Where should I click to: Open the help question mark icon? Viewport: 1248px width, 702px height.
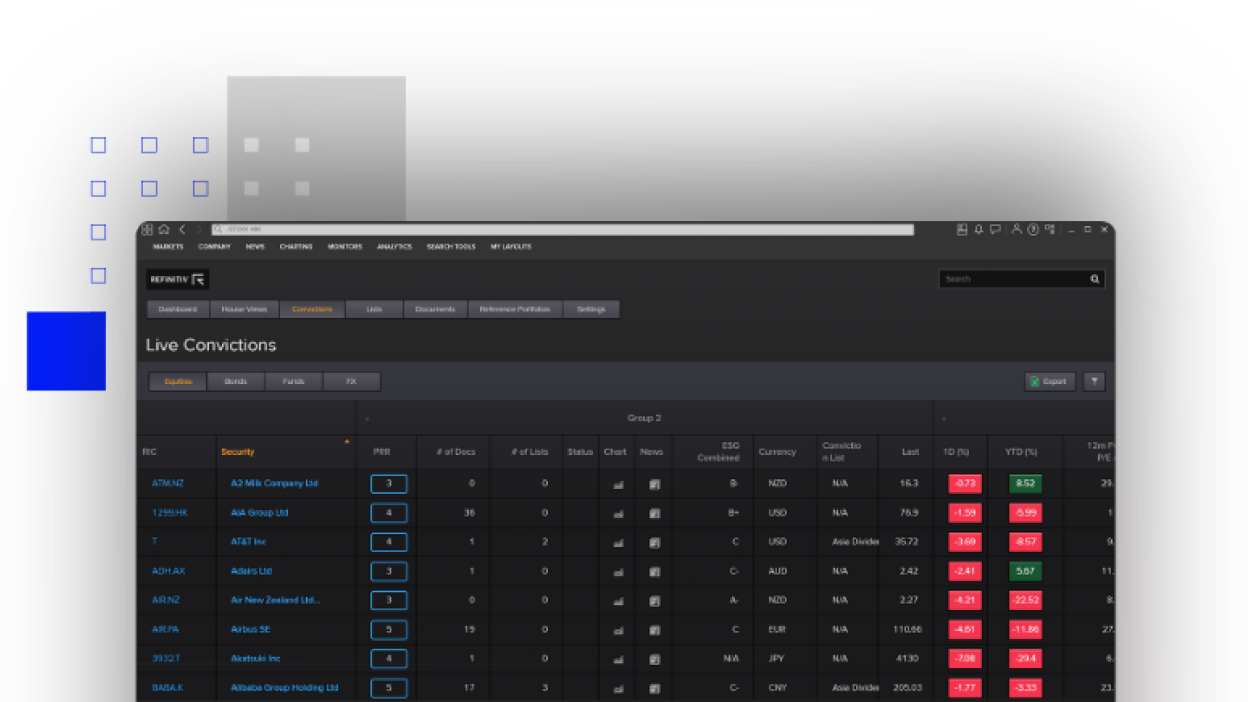pos(1033,229)
